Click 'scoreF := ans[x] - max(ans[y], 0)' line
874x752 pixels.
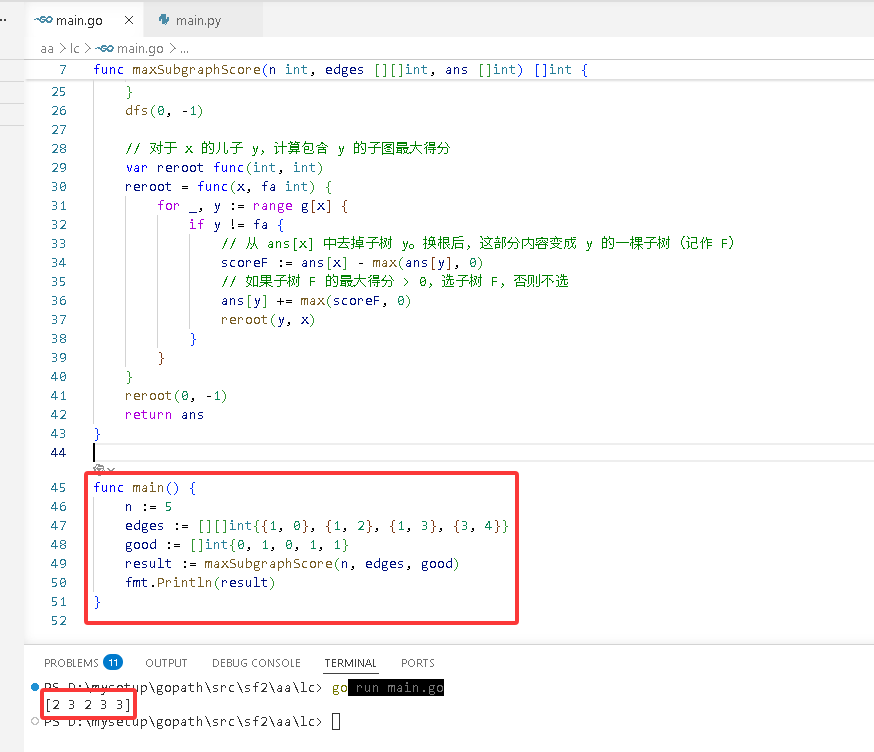(352, 263)
